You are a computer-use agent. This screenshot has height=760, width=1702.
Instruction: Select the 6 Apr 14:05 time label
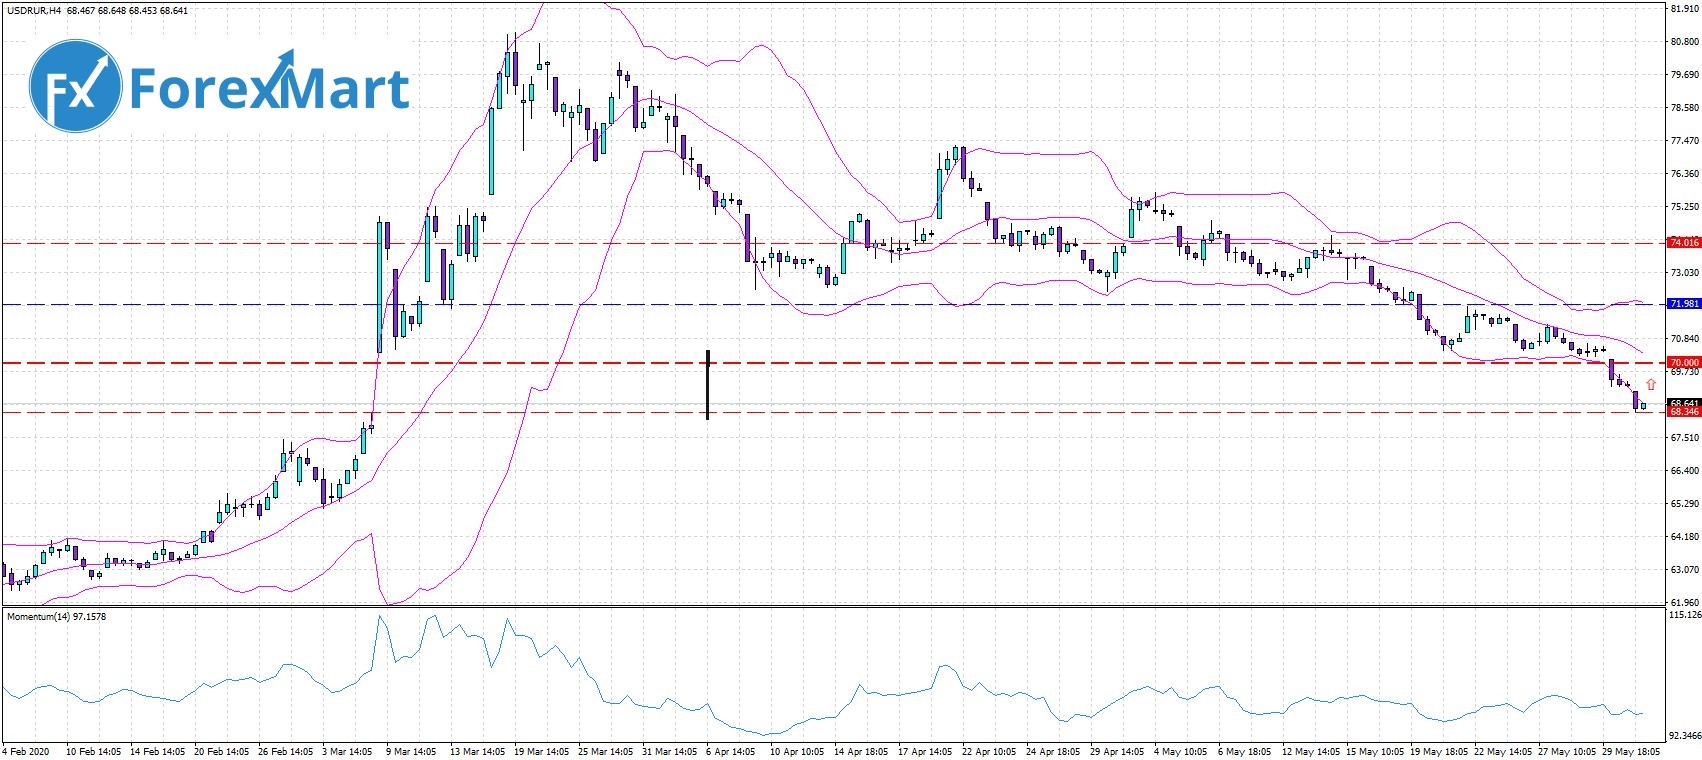click(x=731, y=750)
